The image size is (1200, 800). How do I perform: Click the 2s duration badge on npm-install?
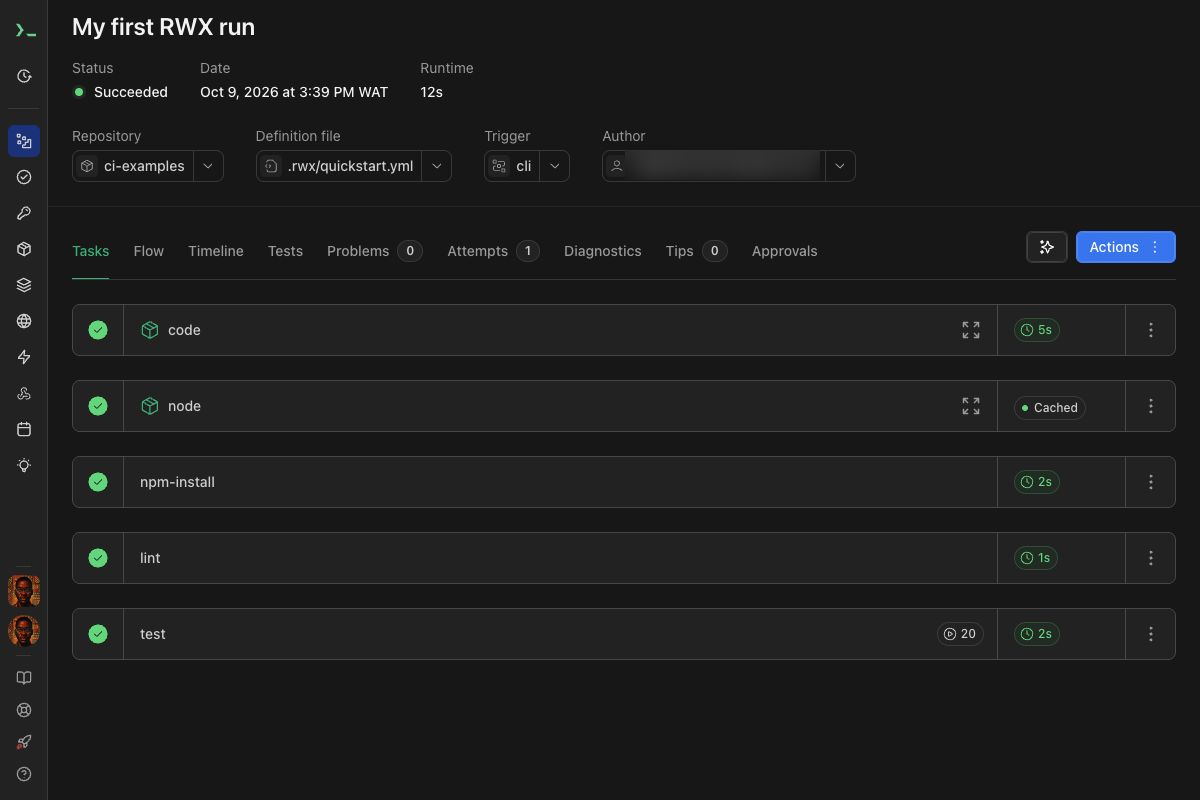click(x=1037, y=482)
